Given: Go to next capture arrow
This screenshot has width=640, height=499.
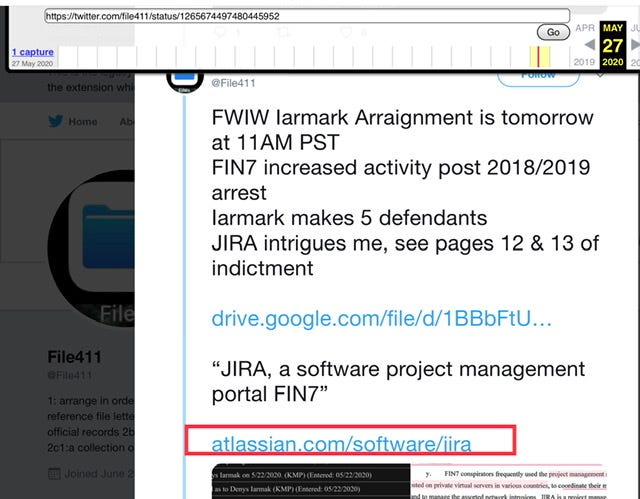Looking at the screenshot, I should pos(635,44).
